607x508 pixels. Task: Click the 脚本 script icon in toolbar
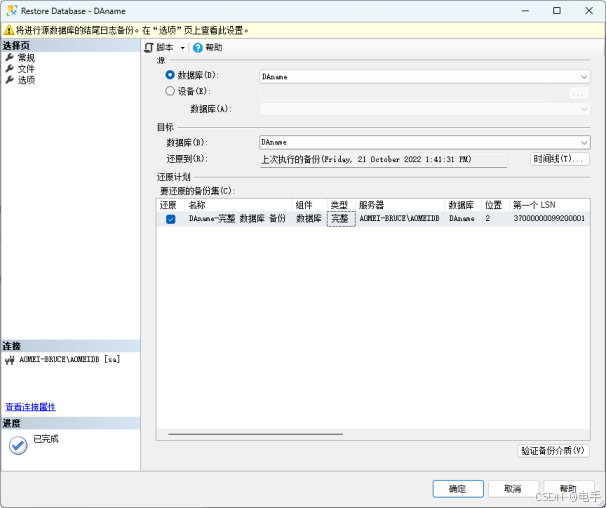(150, 47)
